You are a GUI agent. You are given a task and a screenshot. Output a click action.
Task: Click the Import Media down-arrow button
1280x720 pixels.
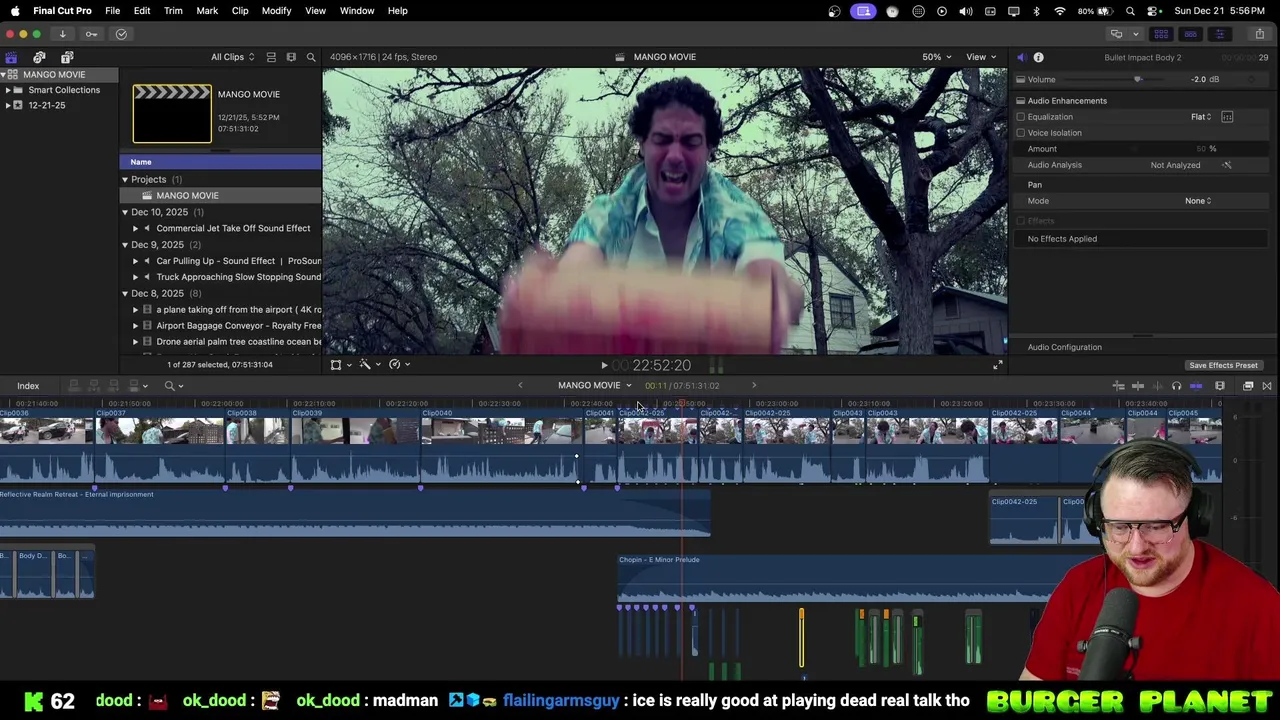pos(62,34)
